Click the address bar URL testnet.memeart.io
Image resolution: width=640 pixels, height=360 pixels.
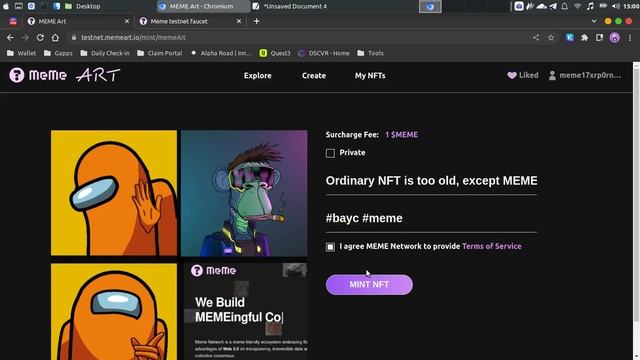(133, 38)
